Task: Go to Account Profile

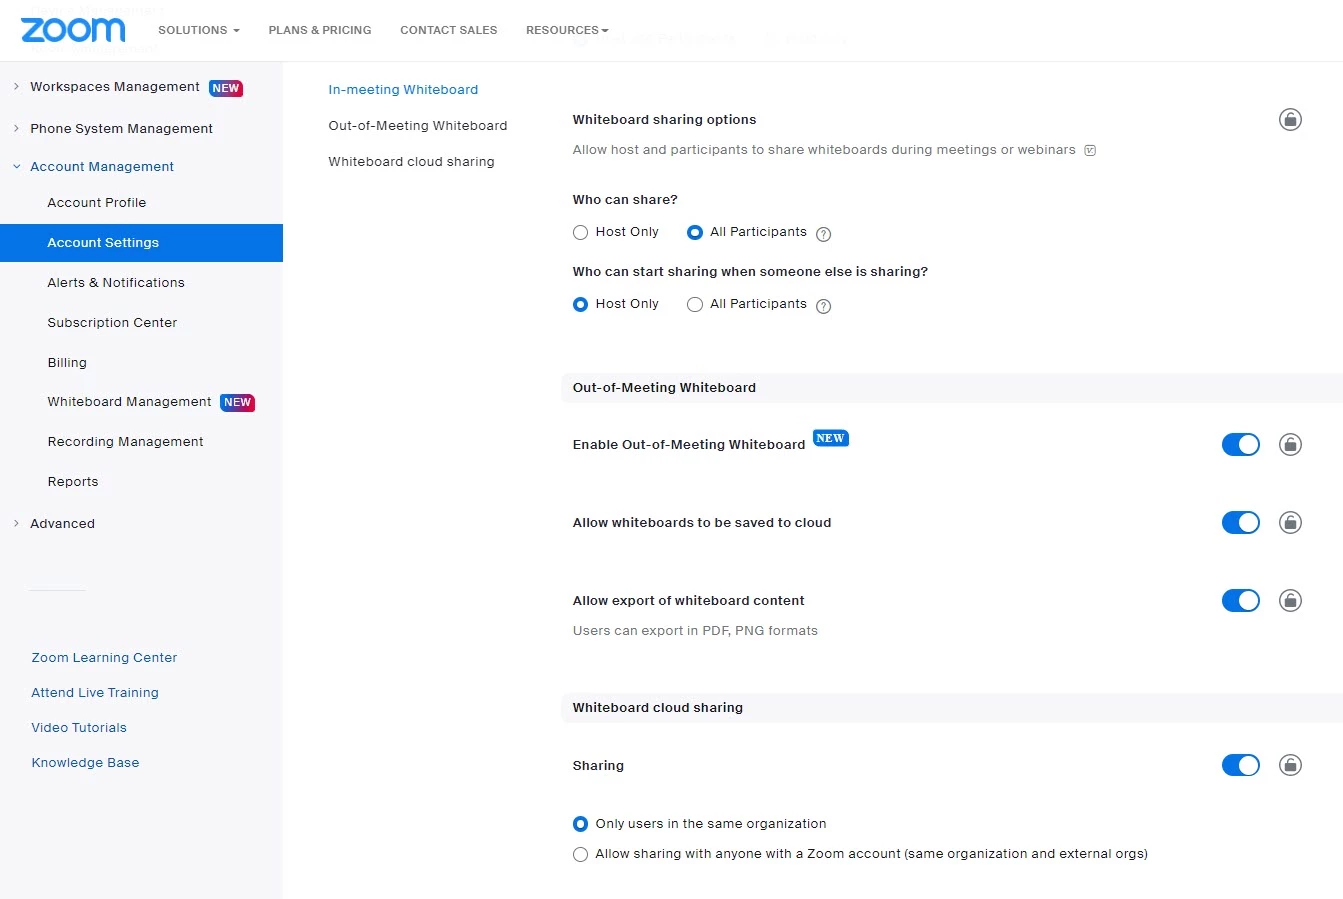Action: (97, 202)
